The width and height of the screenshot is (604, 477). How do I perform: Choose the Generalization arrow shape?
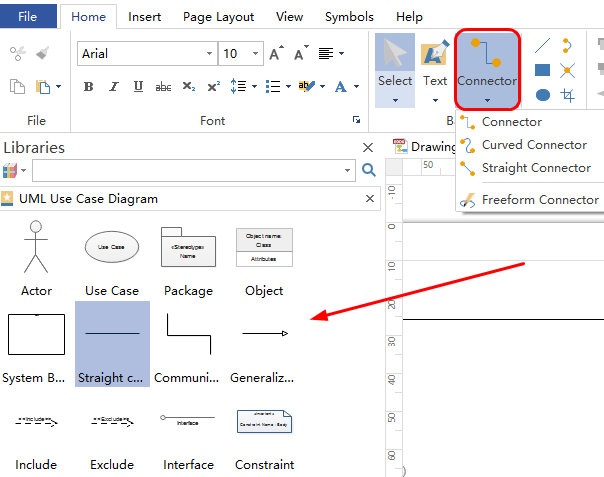coord(264,333)
